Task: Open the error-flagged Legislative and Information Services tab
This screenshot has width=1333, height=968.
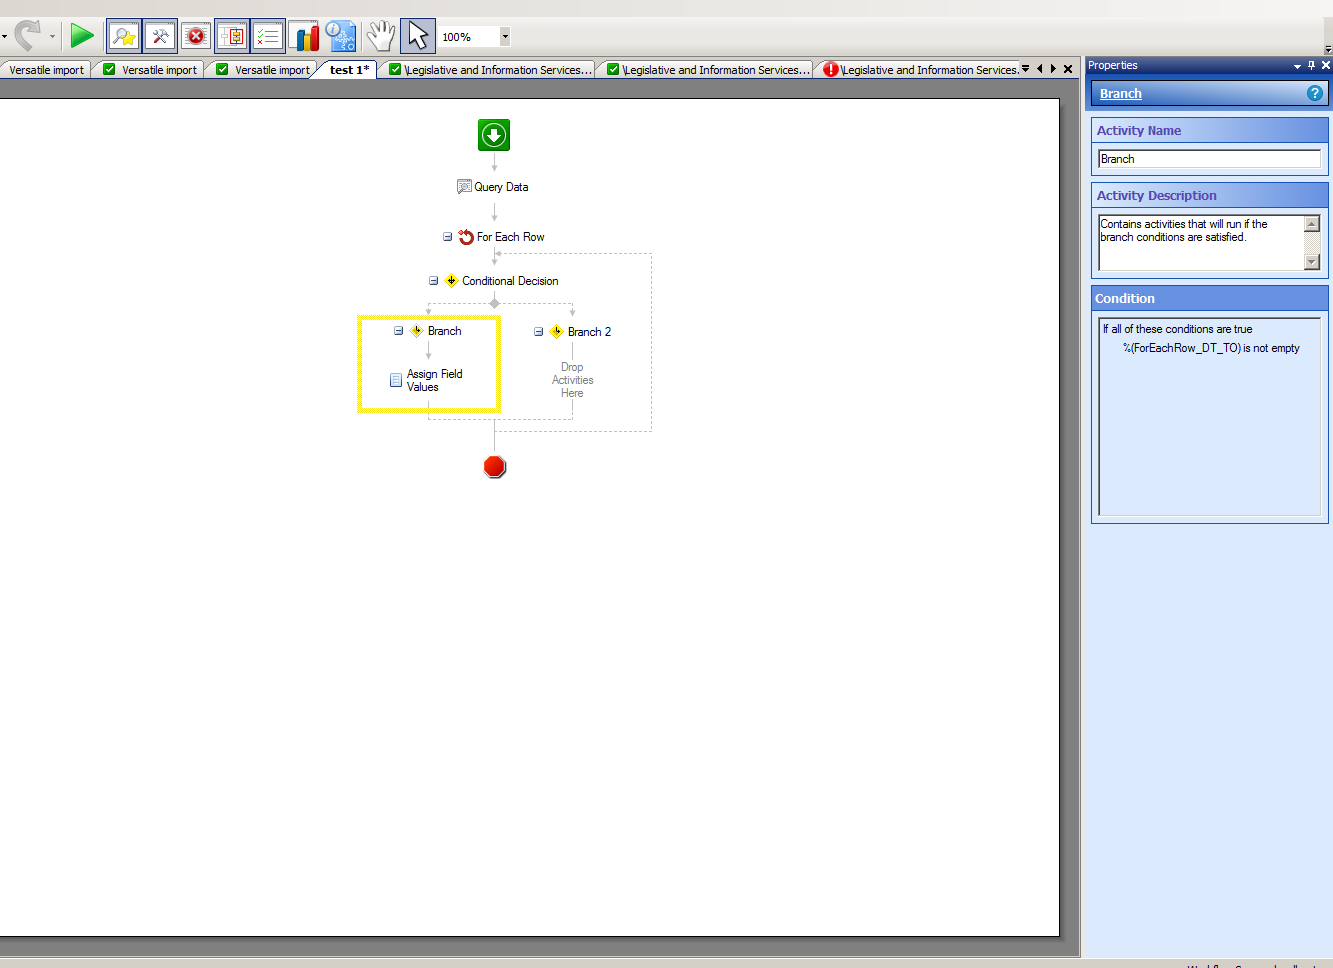Action: tap(920, 70)
